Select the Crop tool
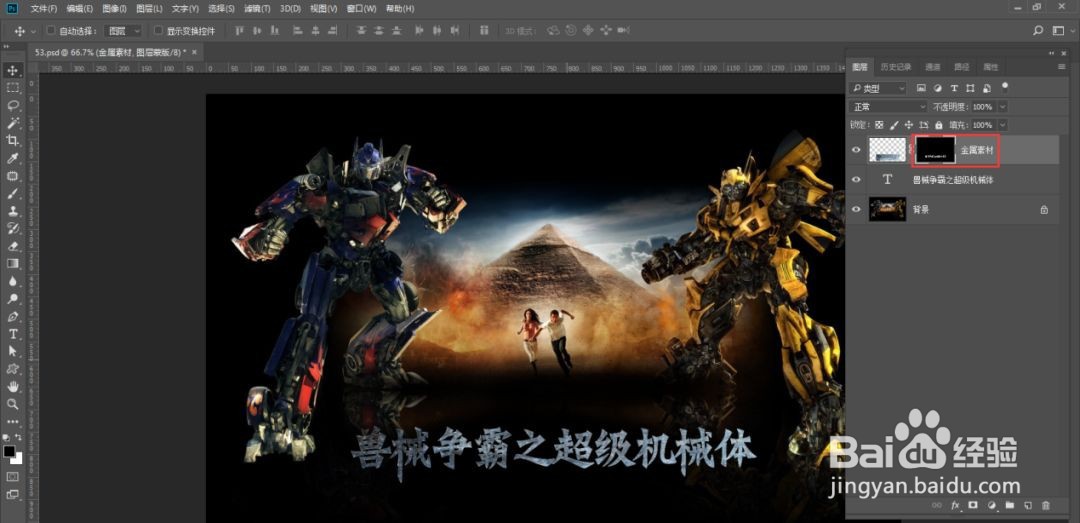Image resolution: width=1080 pixels, height=523 pixels. click(12, 141)
